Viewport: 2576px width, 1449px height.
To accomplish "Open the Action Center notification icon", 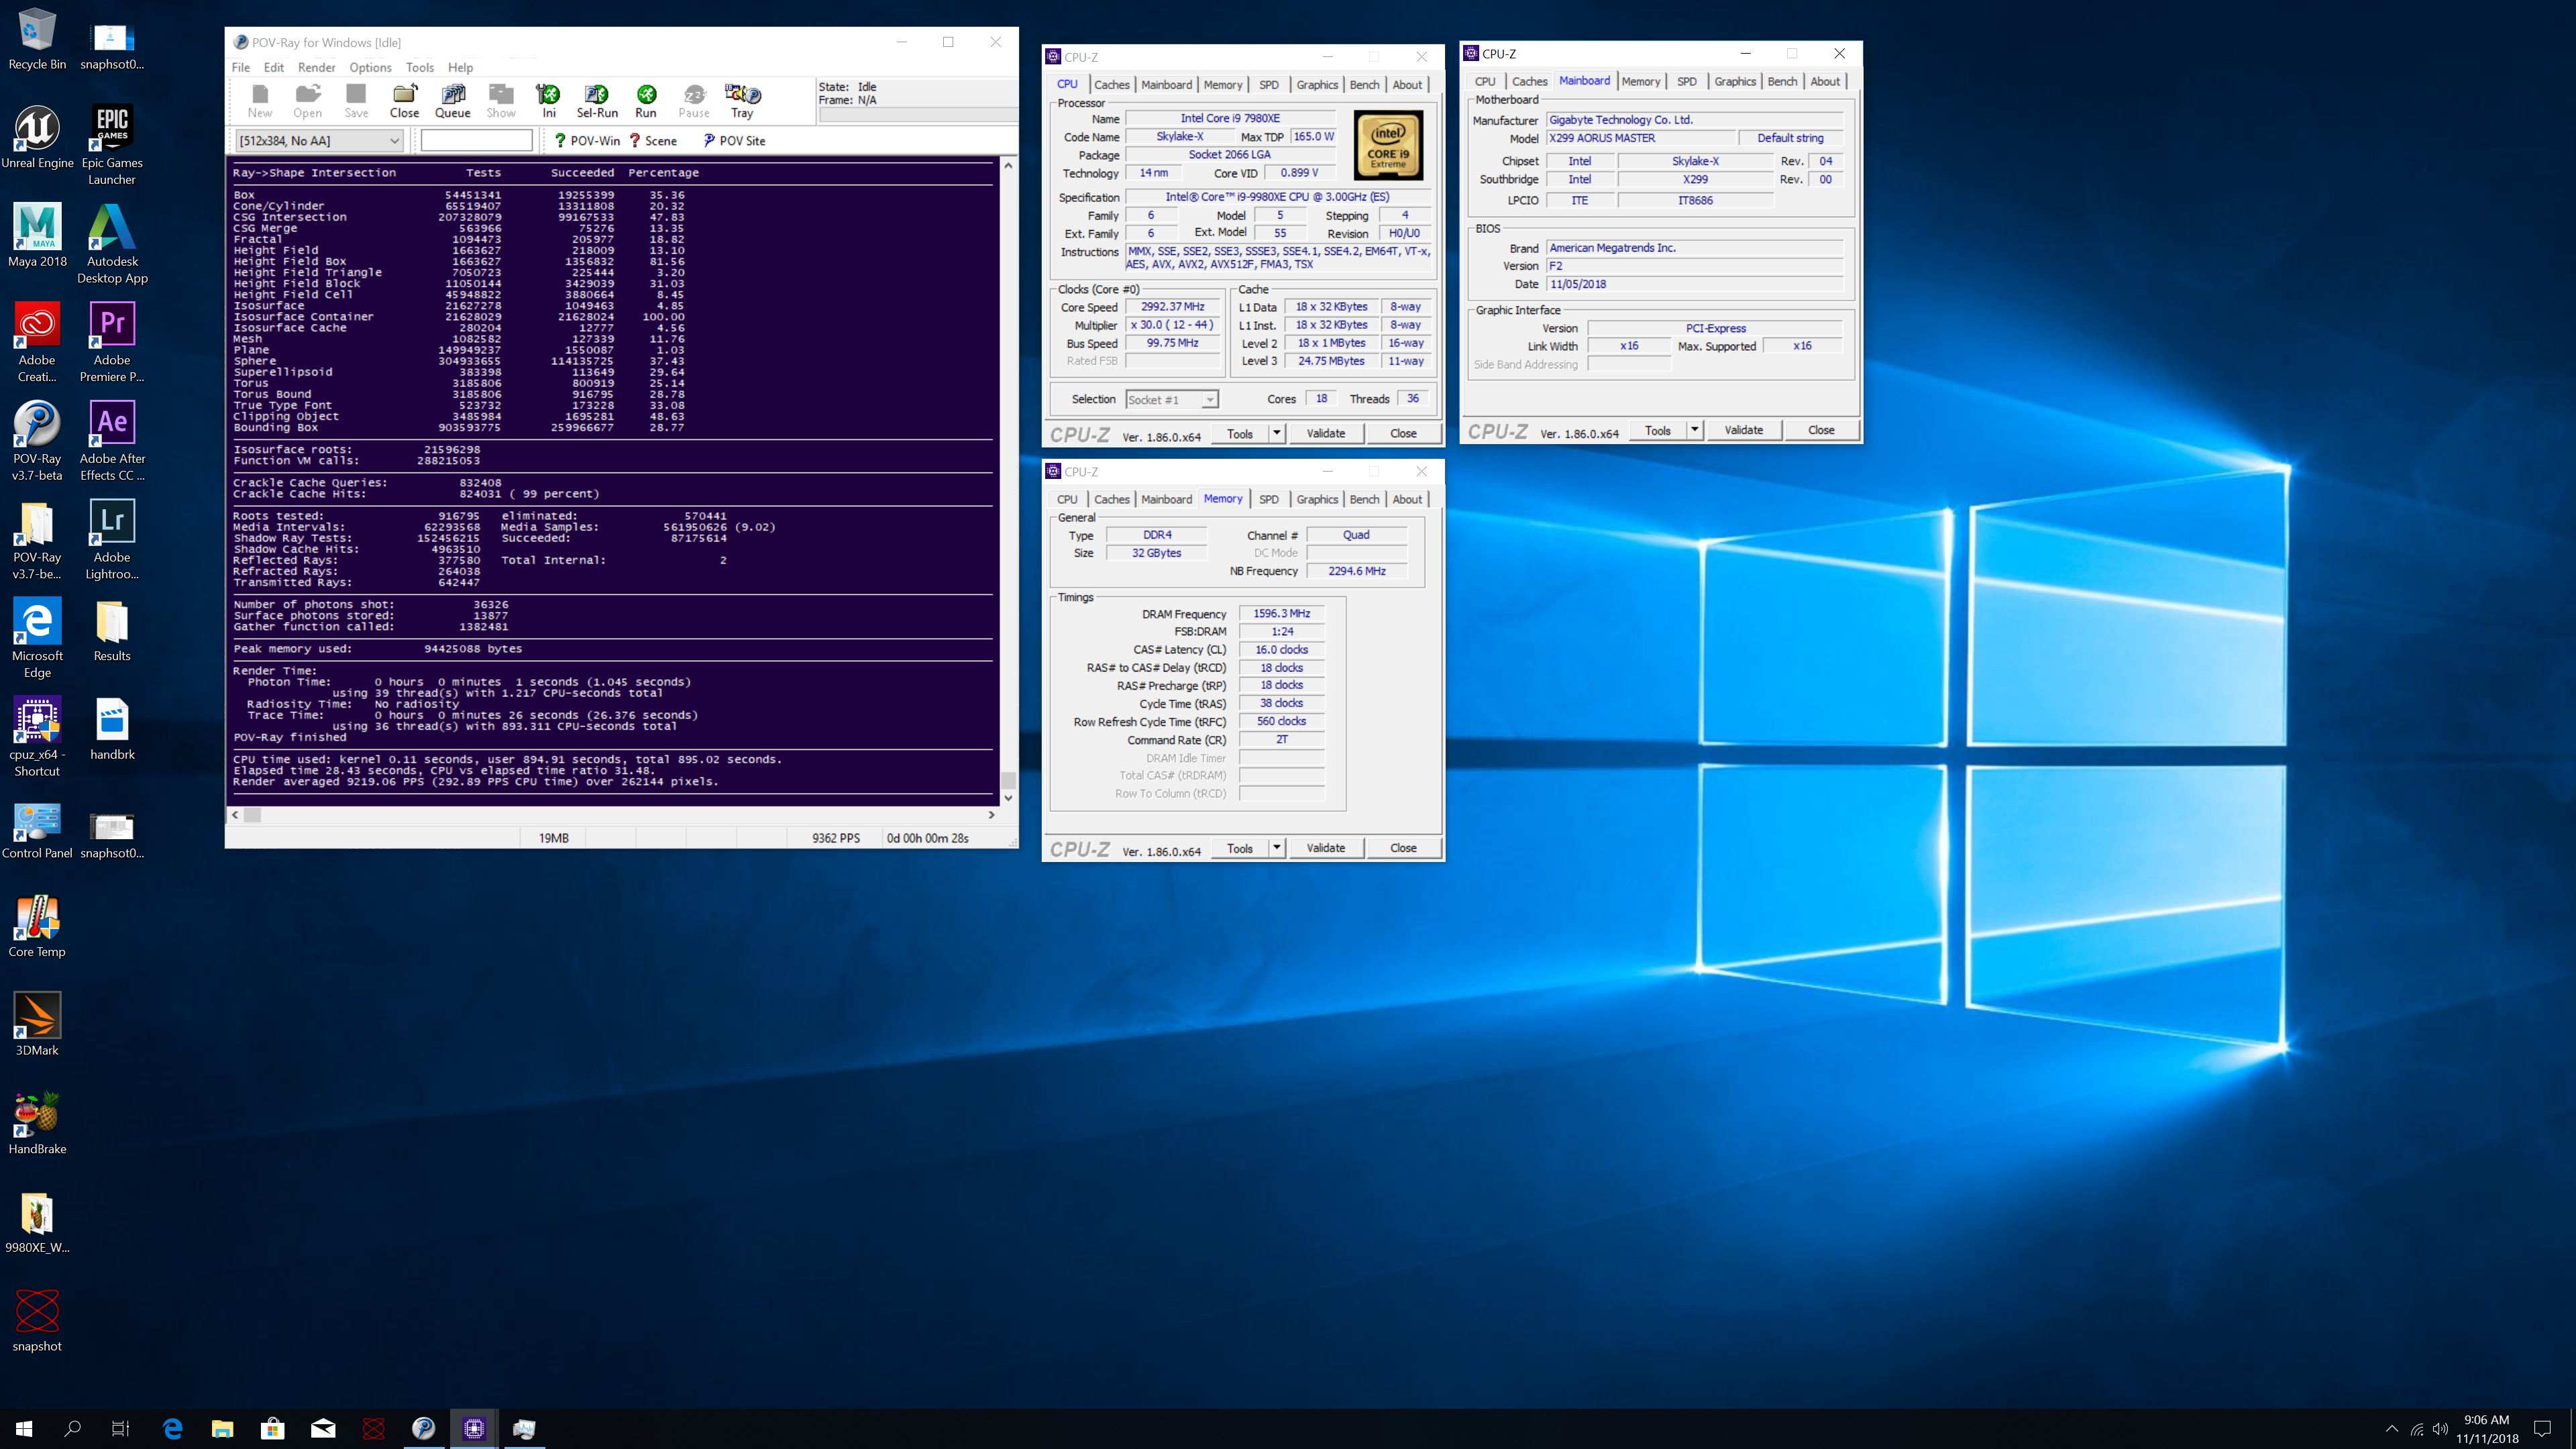I will pos(2542,1429).
